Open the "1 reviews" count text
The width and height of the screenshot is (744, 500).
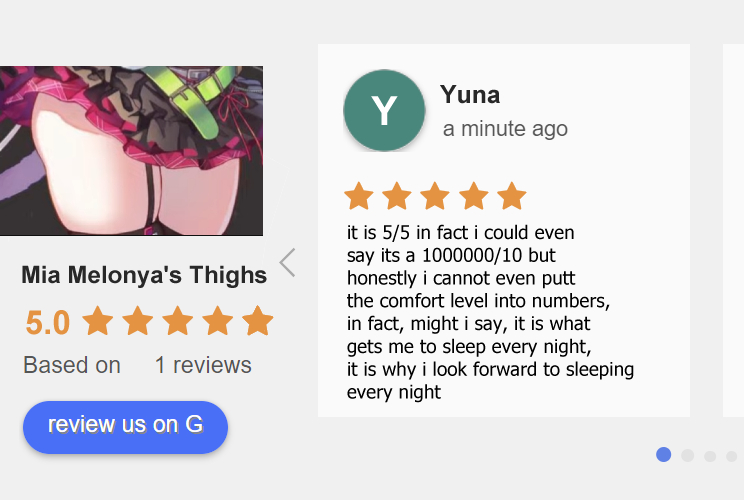click(x=203, y=365)
